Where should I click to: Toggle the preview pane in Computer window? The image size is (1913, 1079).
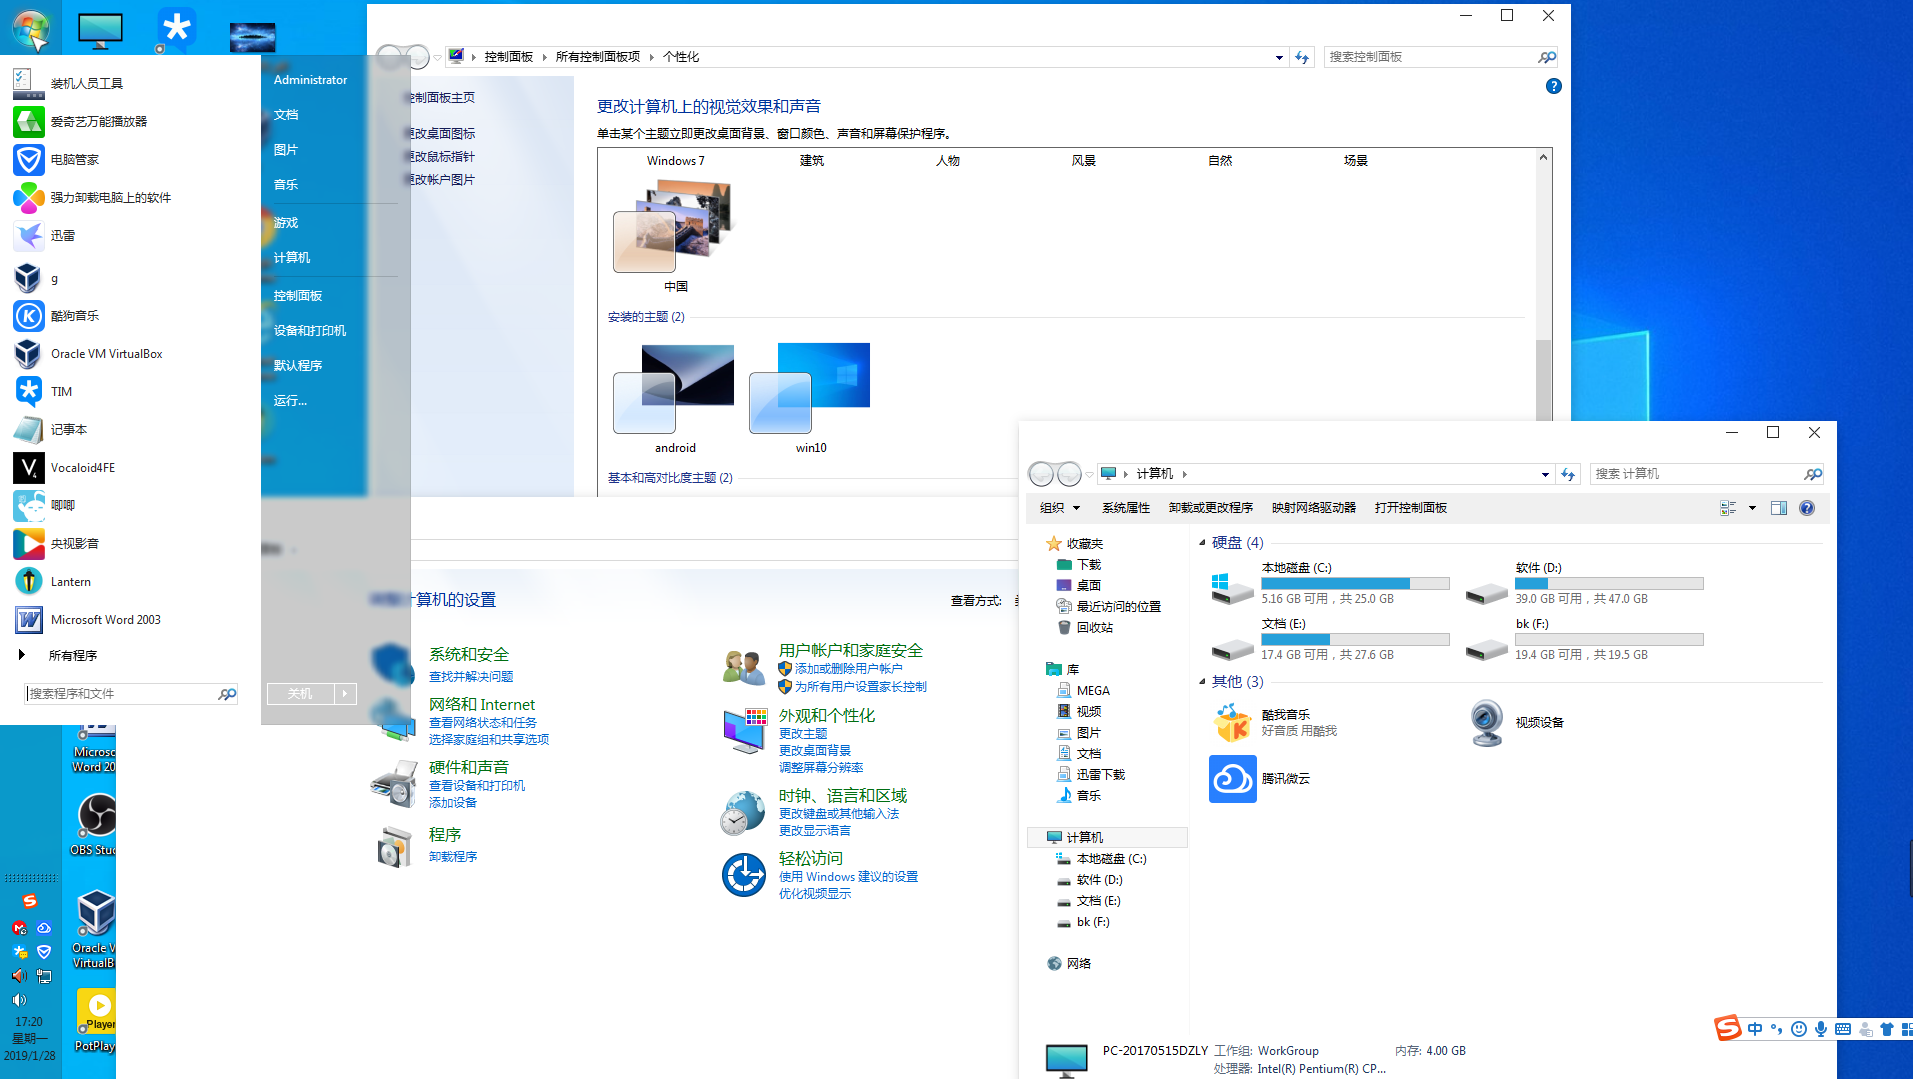[1779, 508]
